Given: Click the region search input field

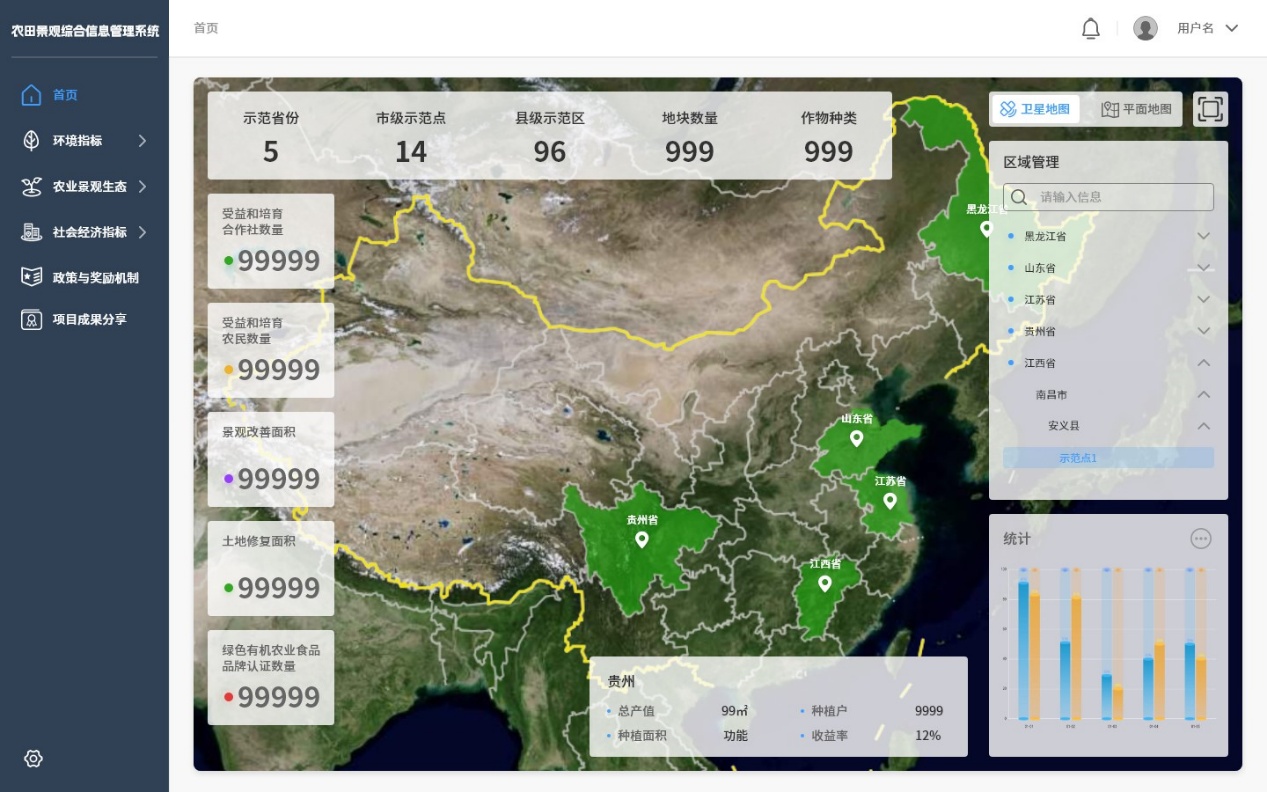Looking at the screenshot, I should (x=1120, y=197).
